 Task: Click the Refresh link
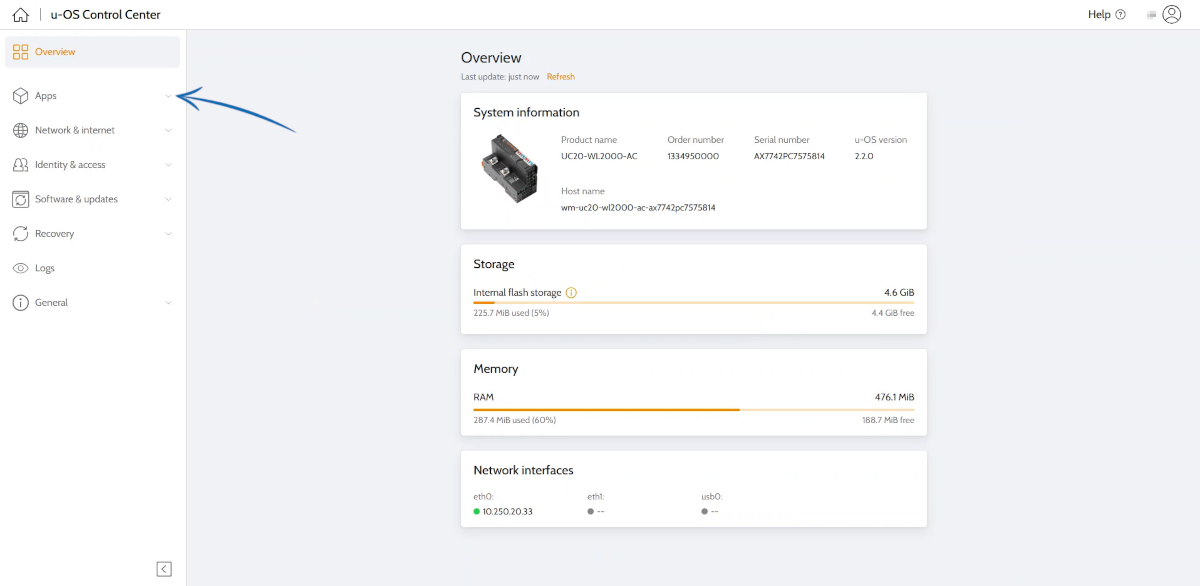(x=561, y=77)
